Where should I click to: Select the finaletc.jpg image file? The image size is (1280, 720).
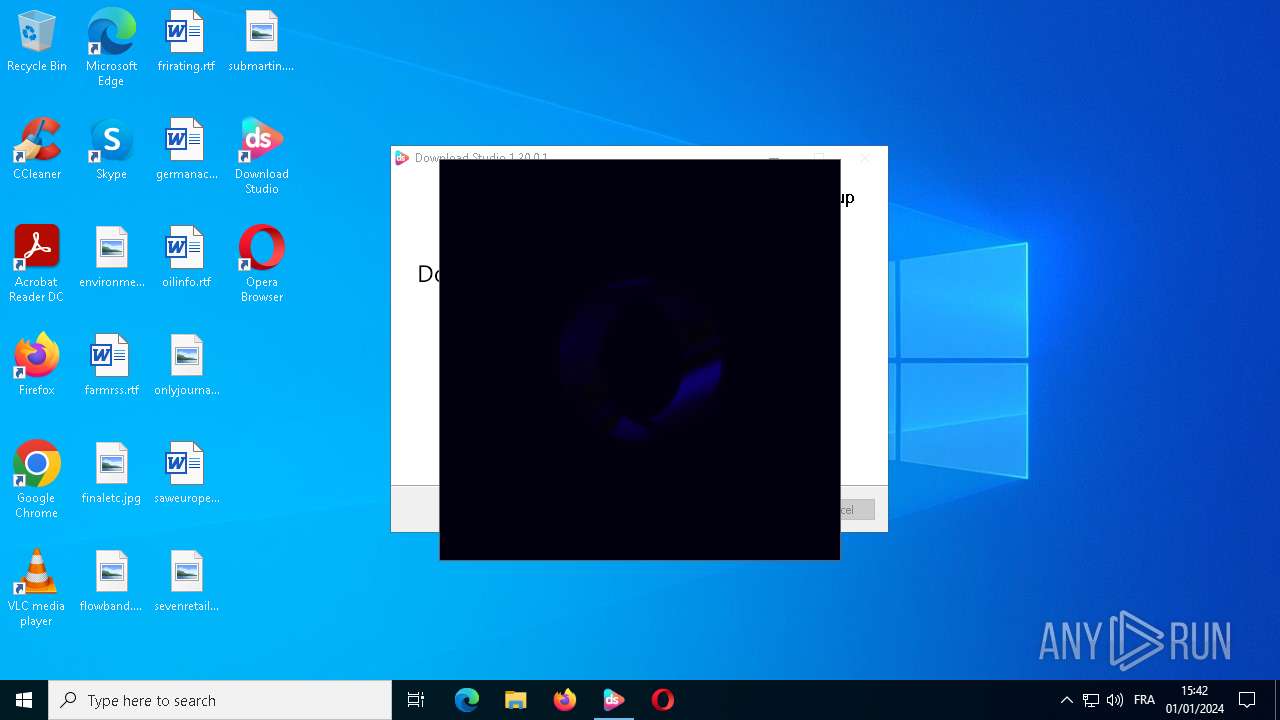coord(111,474)
